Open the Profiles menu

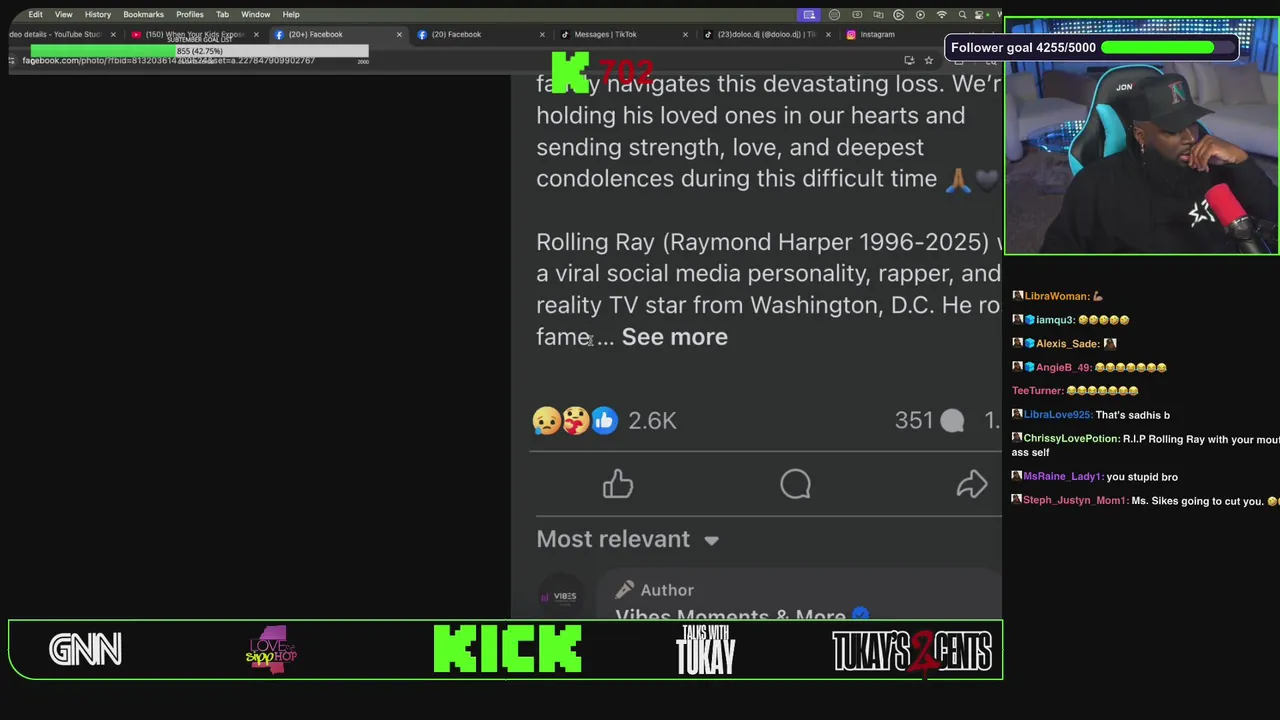click(x=190, y=14)
